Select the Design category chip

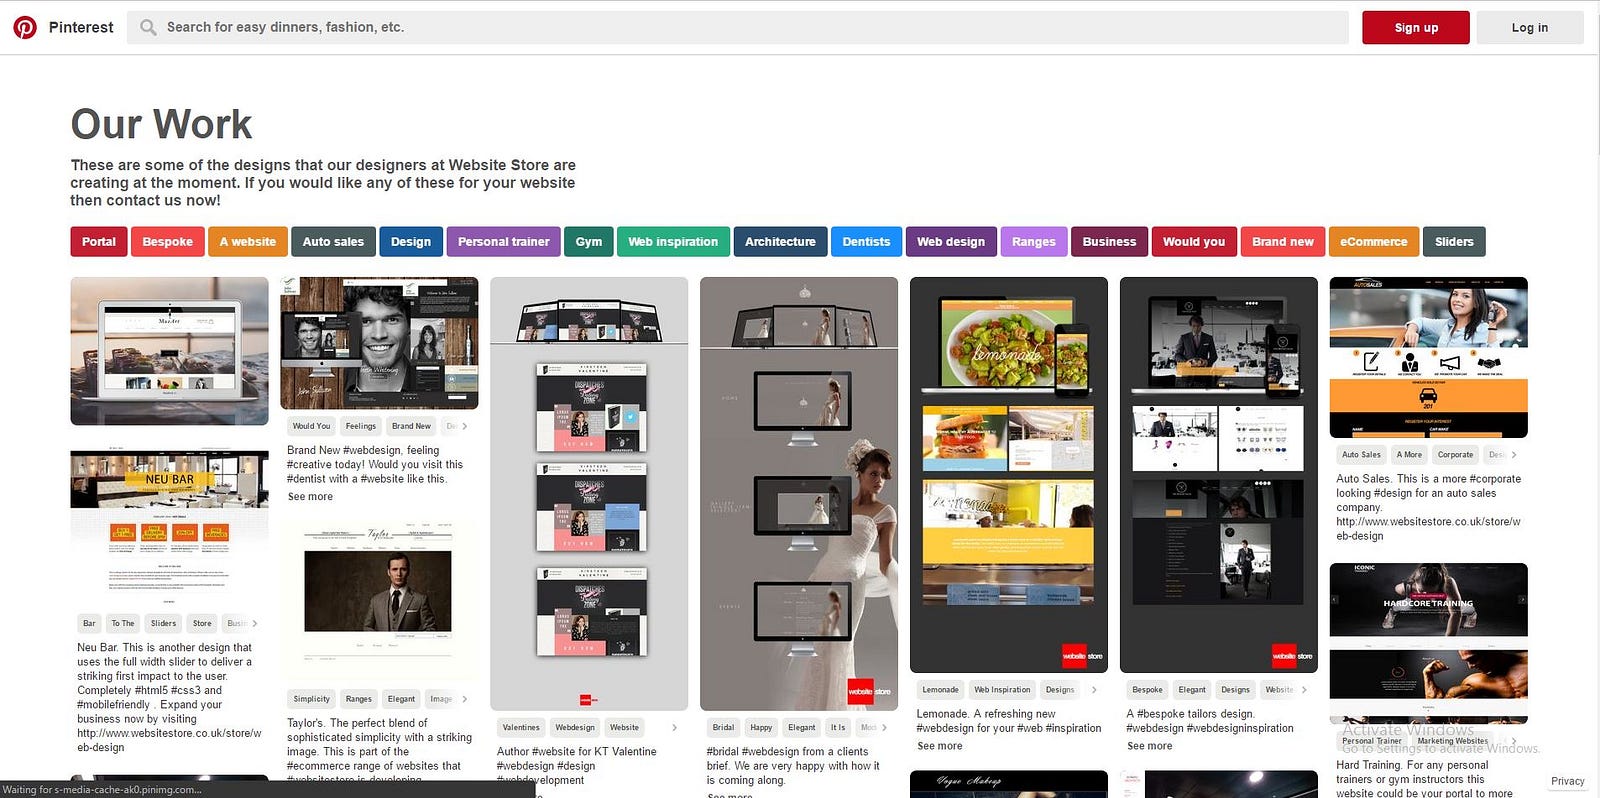click(411, 241)
